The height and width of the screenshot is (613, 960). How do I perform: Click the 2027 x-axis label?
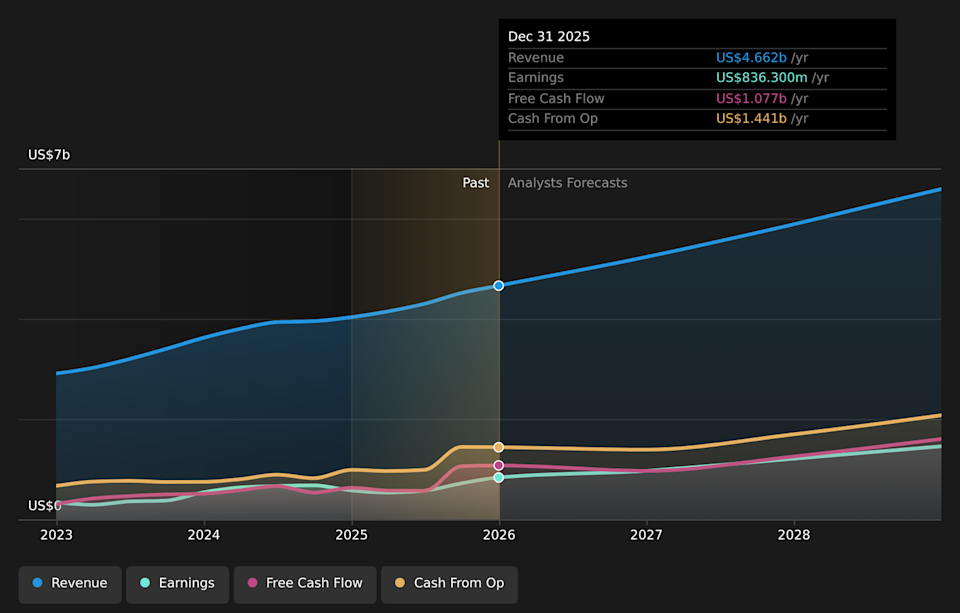pos(647,535)
